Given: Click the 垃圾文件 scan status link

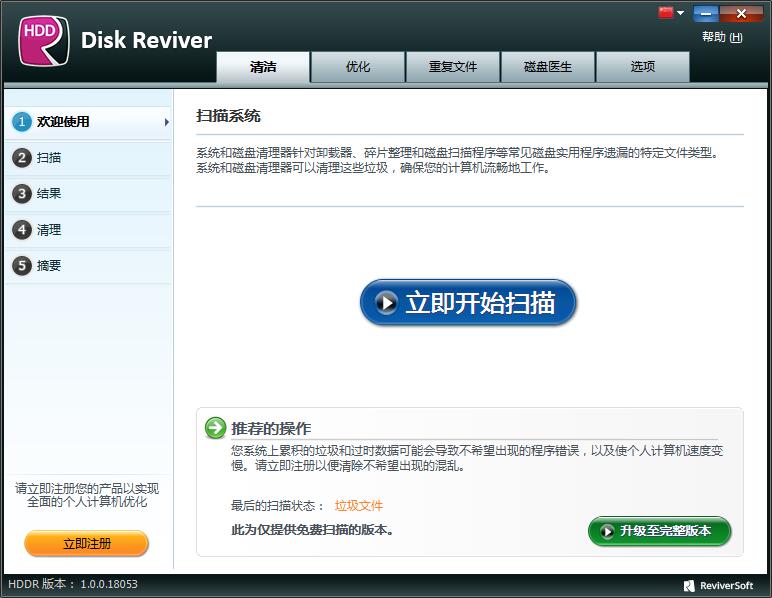Looking at the screenshot, I should point(358,505).
